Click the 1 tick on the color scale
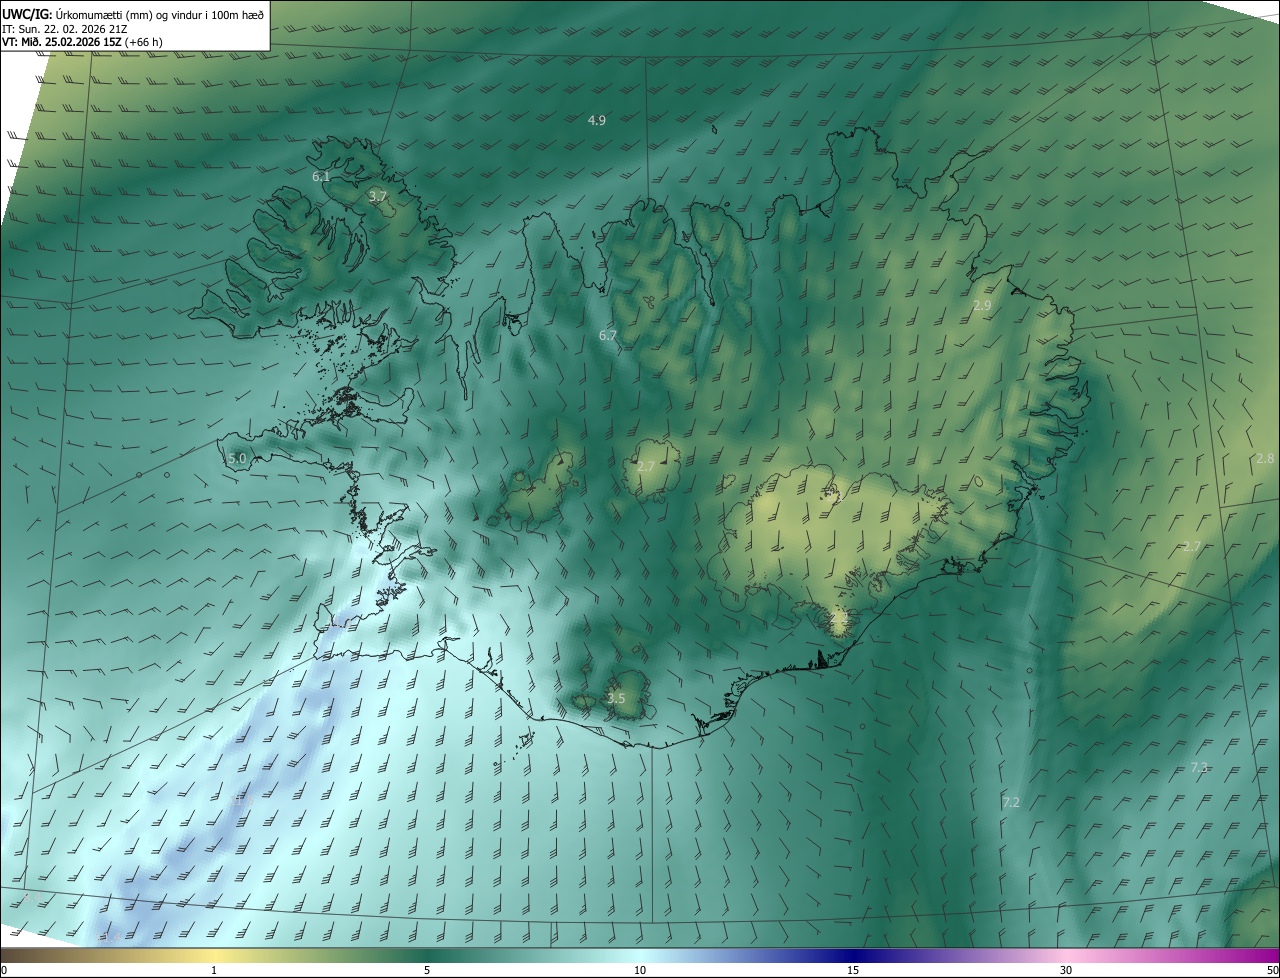The width and height of the screenshot is (1280, 978). [x=214, y=970]
